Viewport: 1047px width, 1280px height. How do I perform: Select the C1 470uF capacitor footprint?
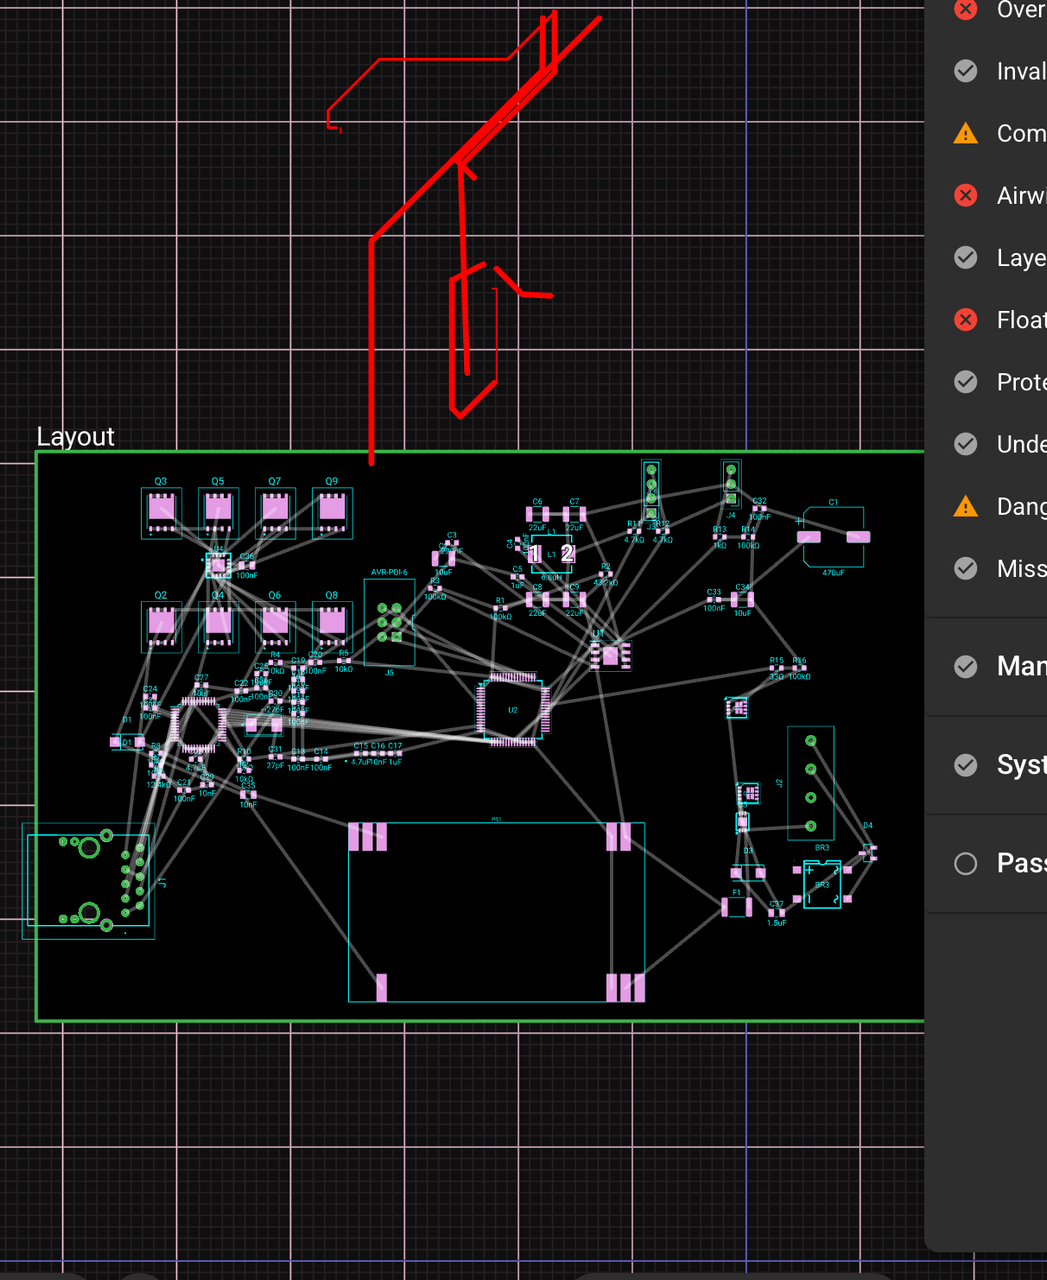point(833,537)
